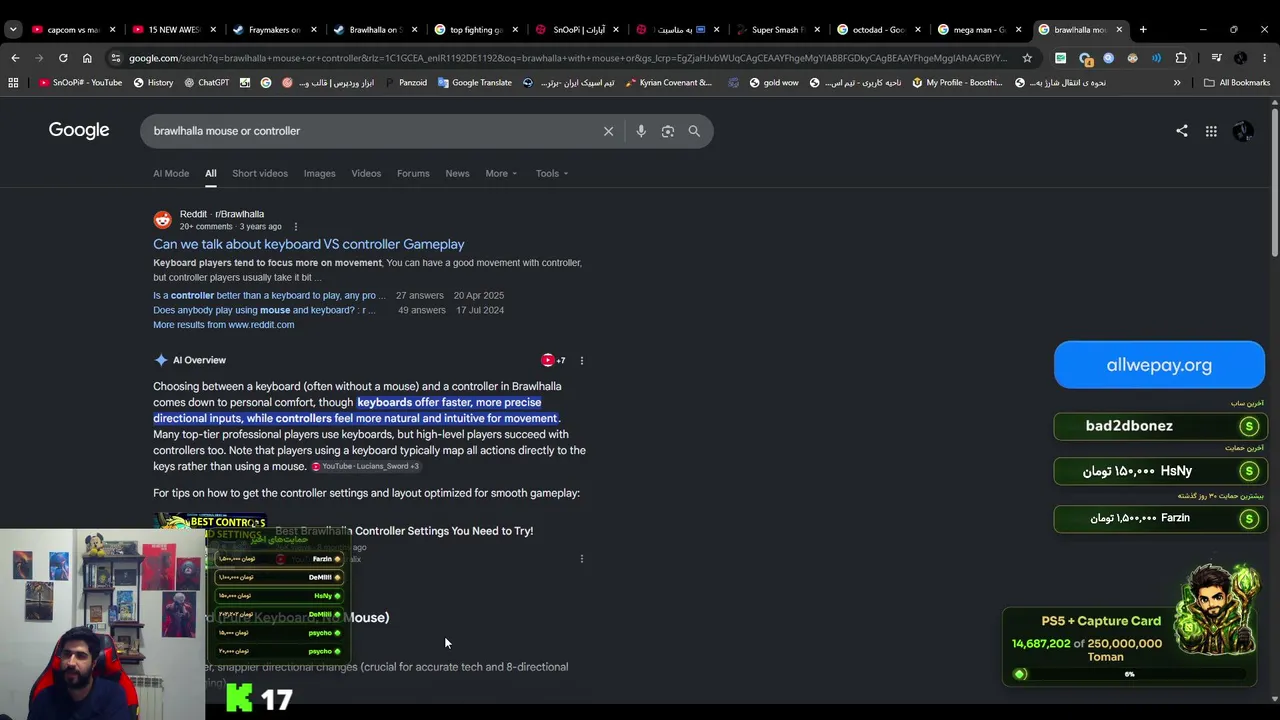Open the Google Translate bookmark
Screen dimensions: 1280x720
(475, 83)
